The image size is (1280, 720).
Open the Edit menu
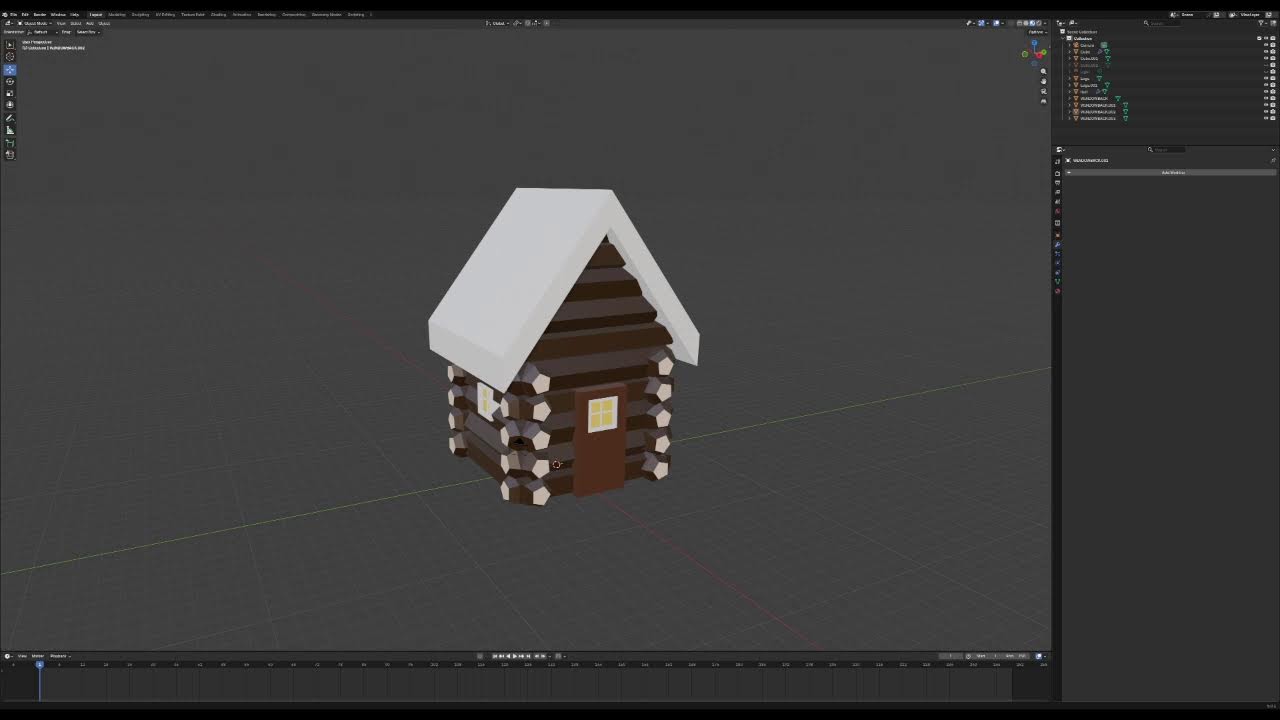coord(25,15)
